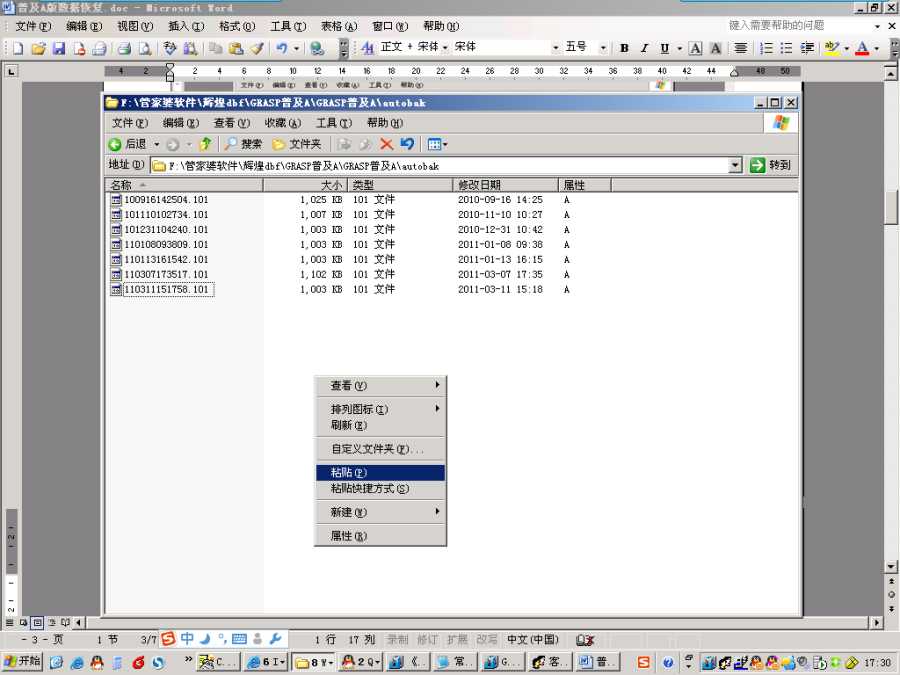Screen dimensions: 900x675
Task: Click the red Delete X icon in Explorer
Action: [x=386, y=144]
